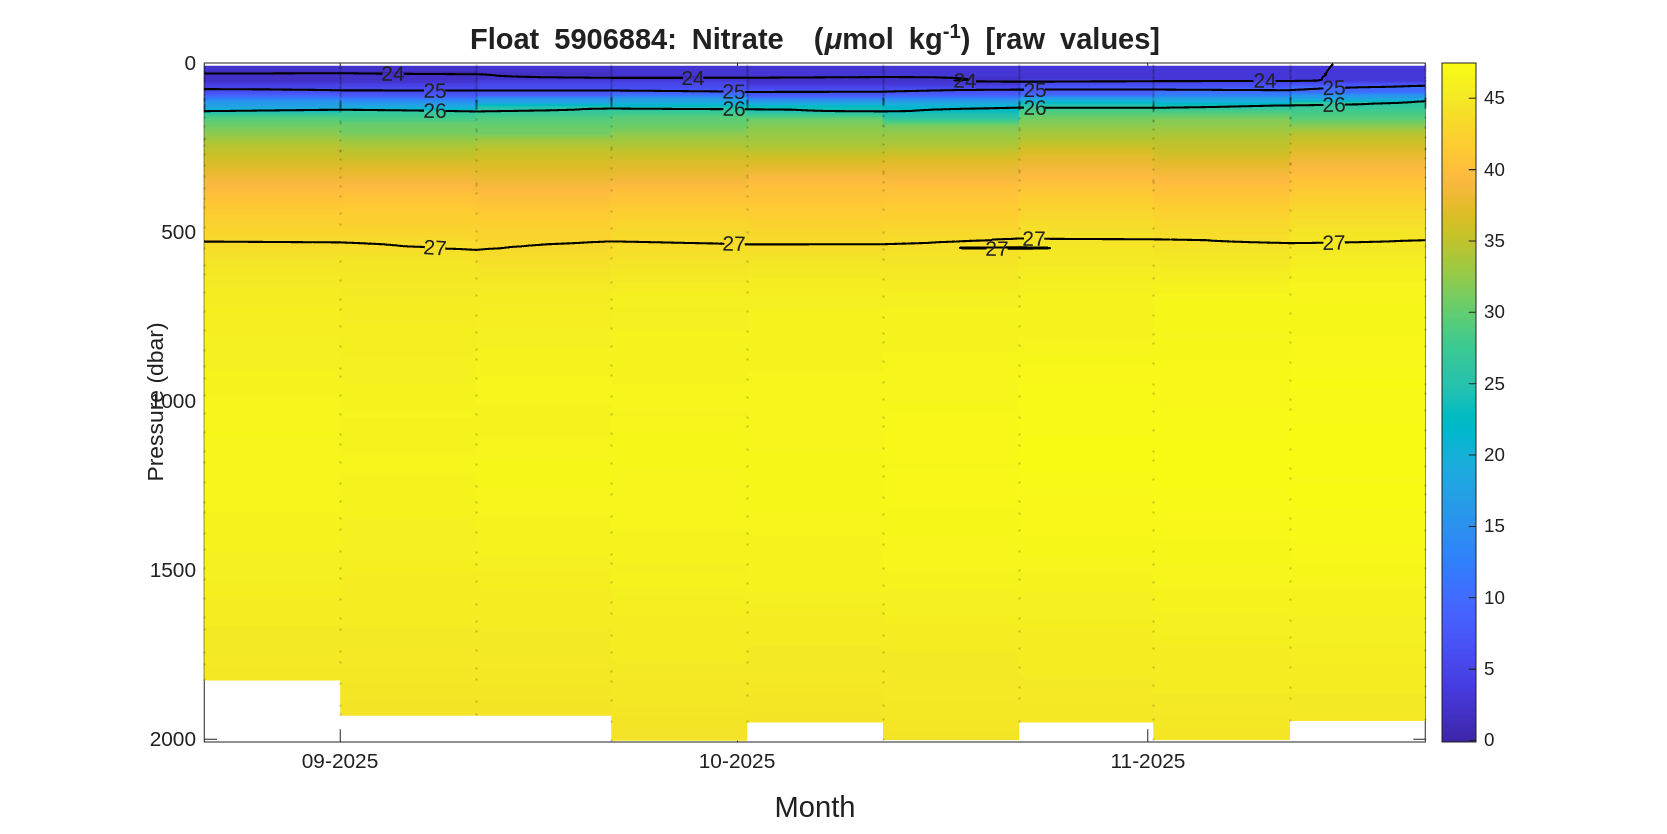1667x834 pixels.
Task: Pick the 11-2025 date tick label
Action: 1147,761
